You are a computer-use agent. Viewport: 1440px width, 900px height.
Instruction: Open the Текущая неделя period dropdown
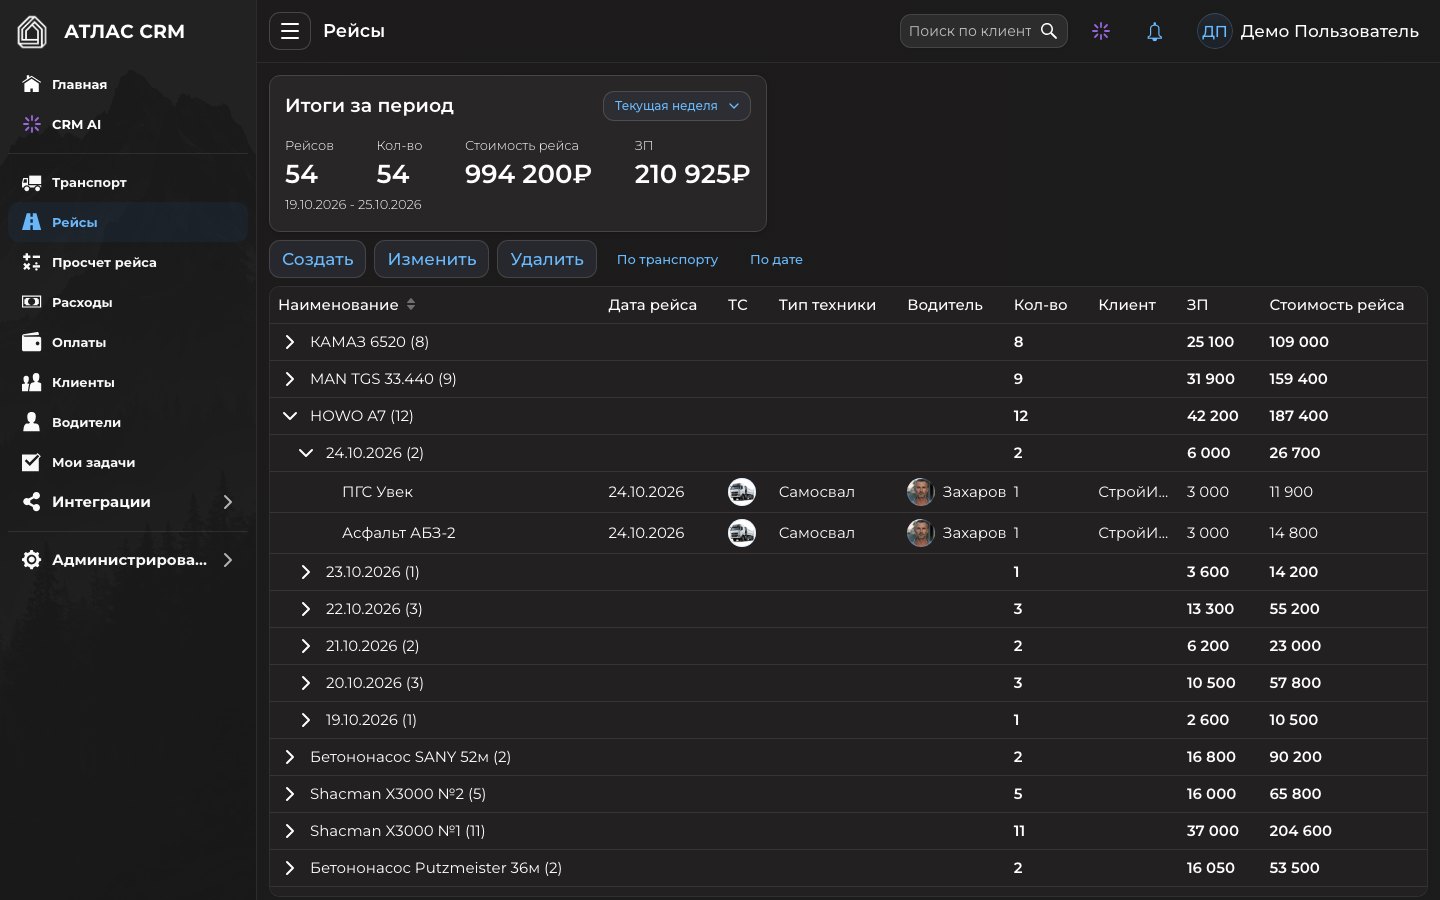pyautogui.click(x=677, y=106)
